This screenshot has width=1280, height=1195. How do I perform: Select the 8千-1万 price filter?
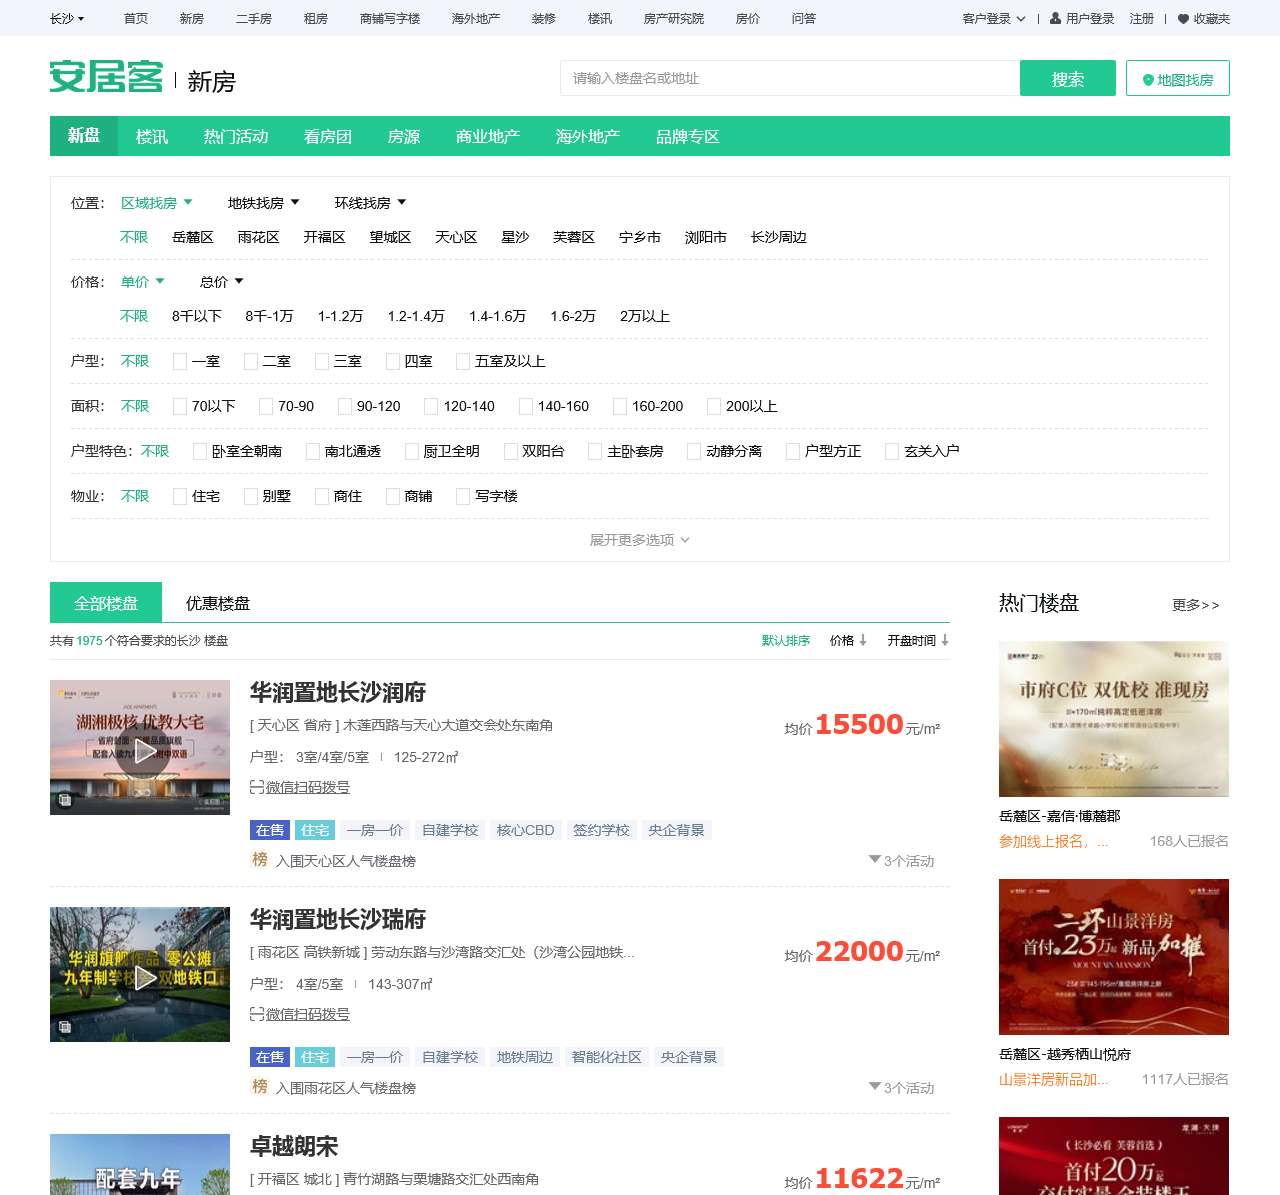pos(270,316)
